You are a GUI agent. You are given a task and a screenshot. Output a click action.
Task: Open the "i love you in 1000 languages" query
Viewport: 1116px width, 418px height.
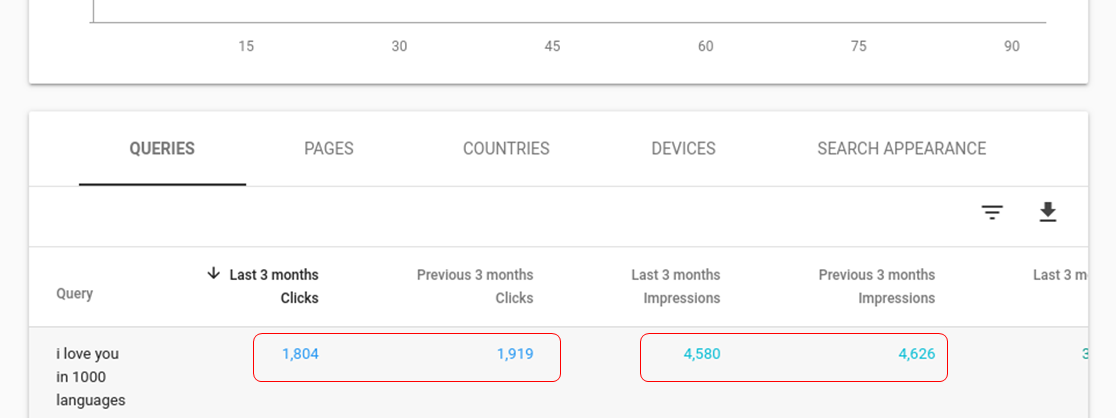tap(88, 377)
